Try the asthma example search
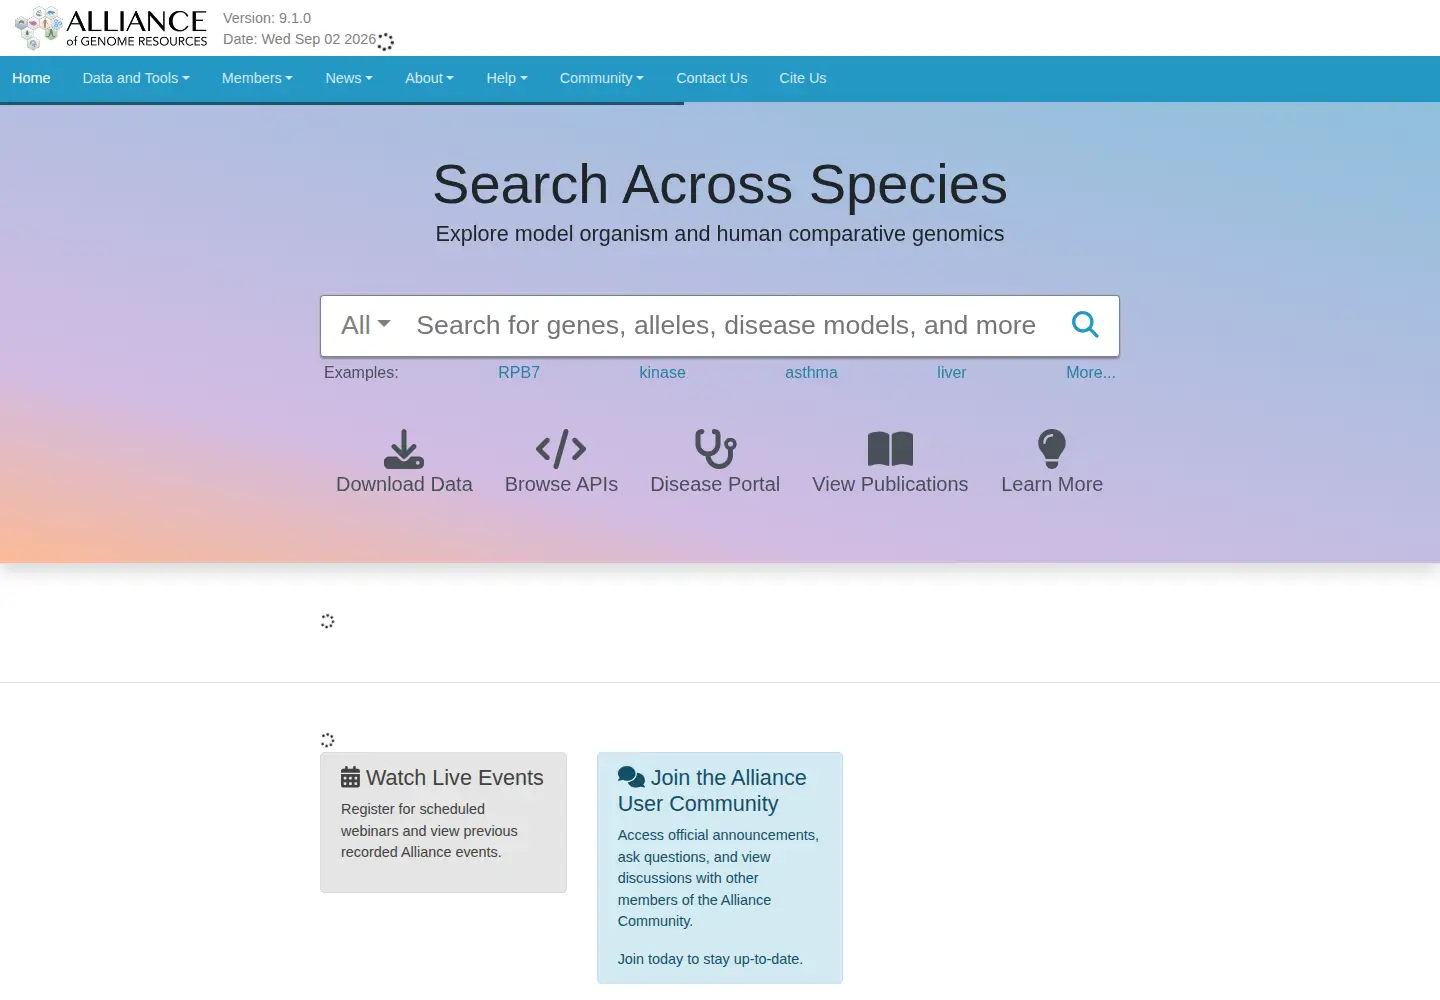The height and width of the screenshot is (1000, 1440). [x=811, y=372]
